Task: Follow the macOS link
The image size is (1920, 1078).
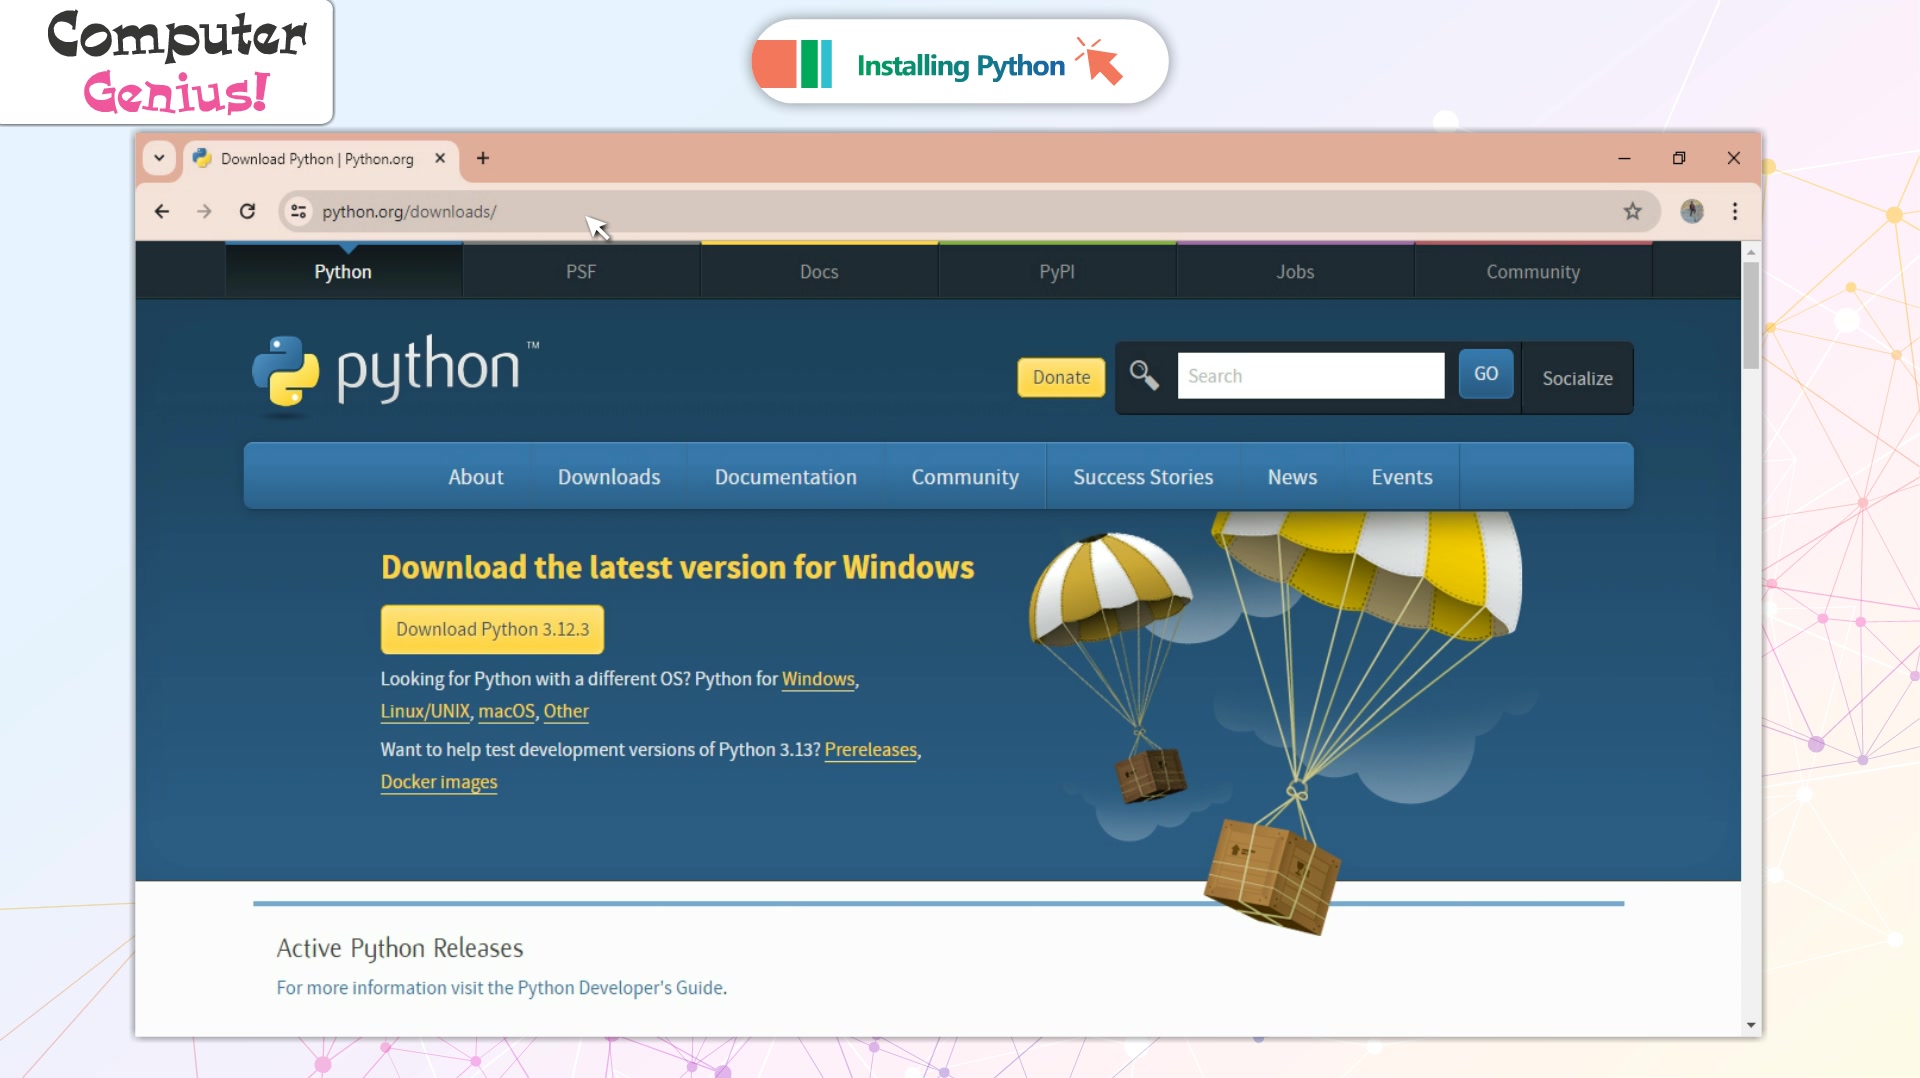Action: (x=506, y=711)
